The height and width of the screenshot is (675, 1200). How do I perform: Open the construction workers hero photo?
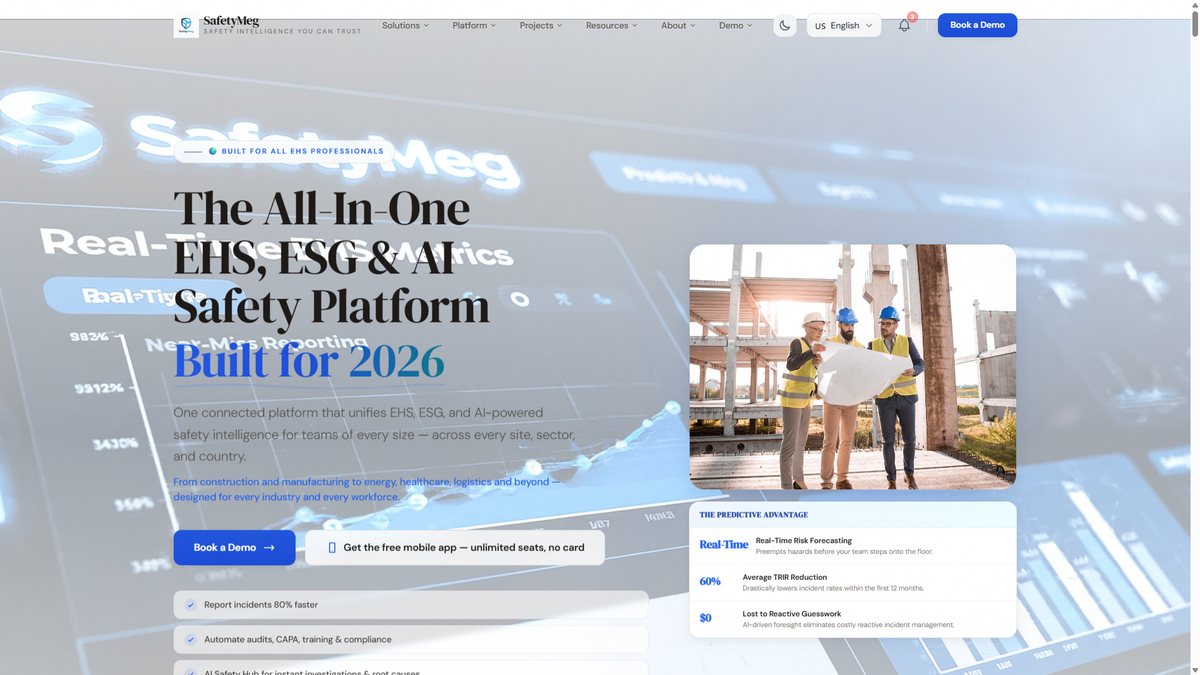pos(853,366)
